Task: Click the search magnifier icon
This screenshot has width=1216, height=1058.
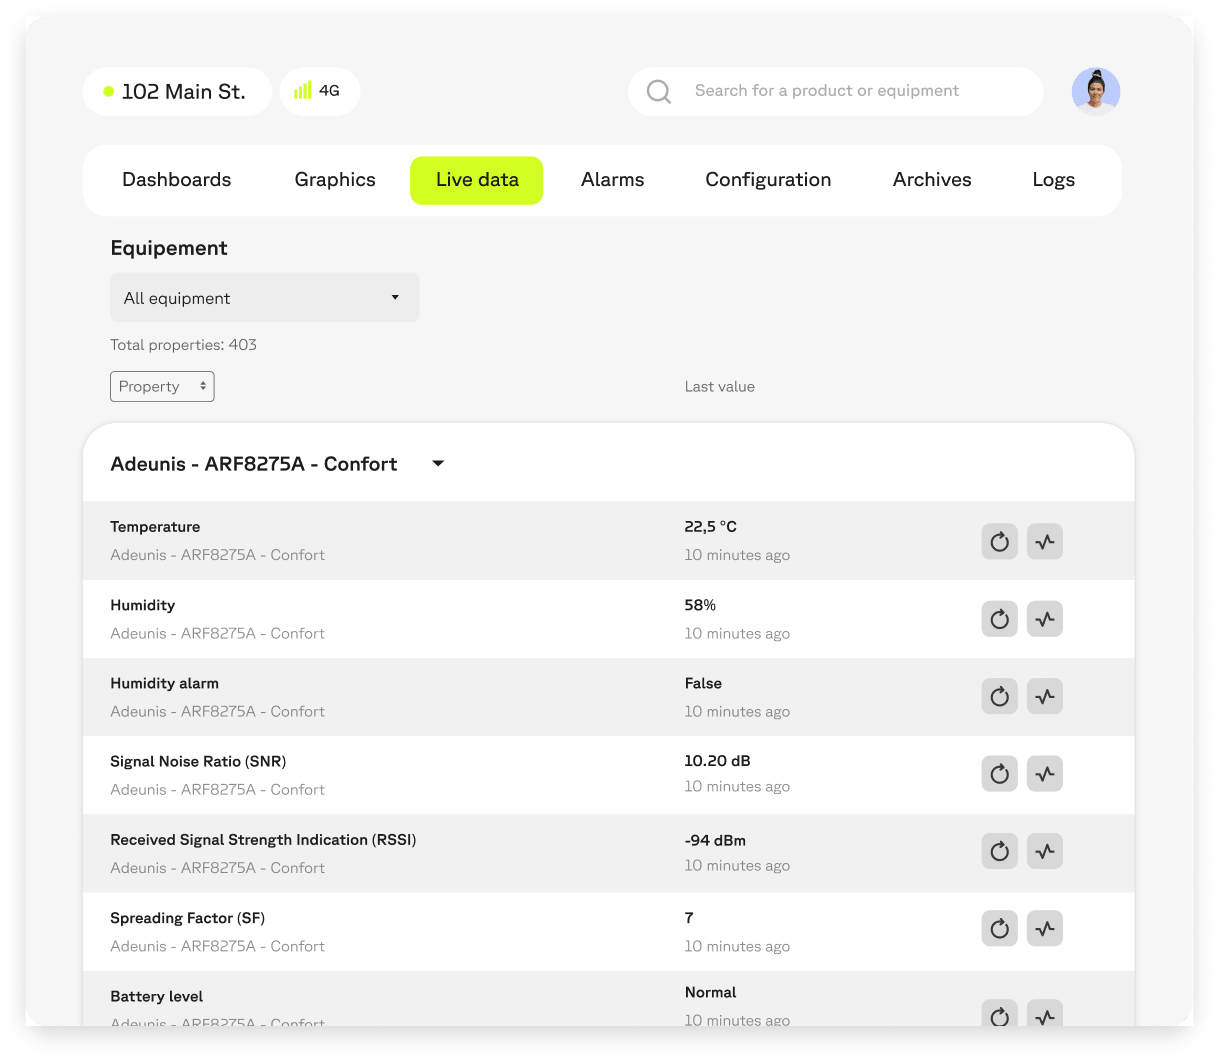Action: tap(659, 92)
